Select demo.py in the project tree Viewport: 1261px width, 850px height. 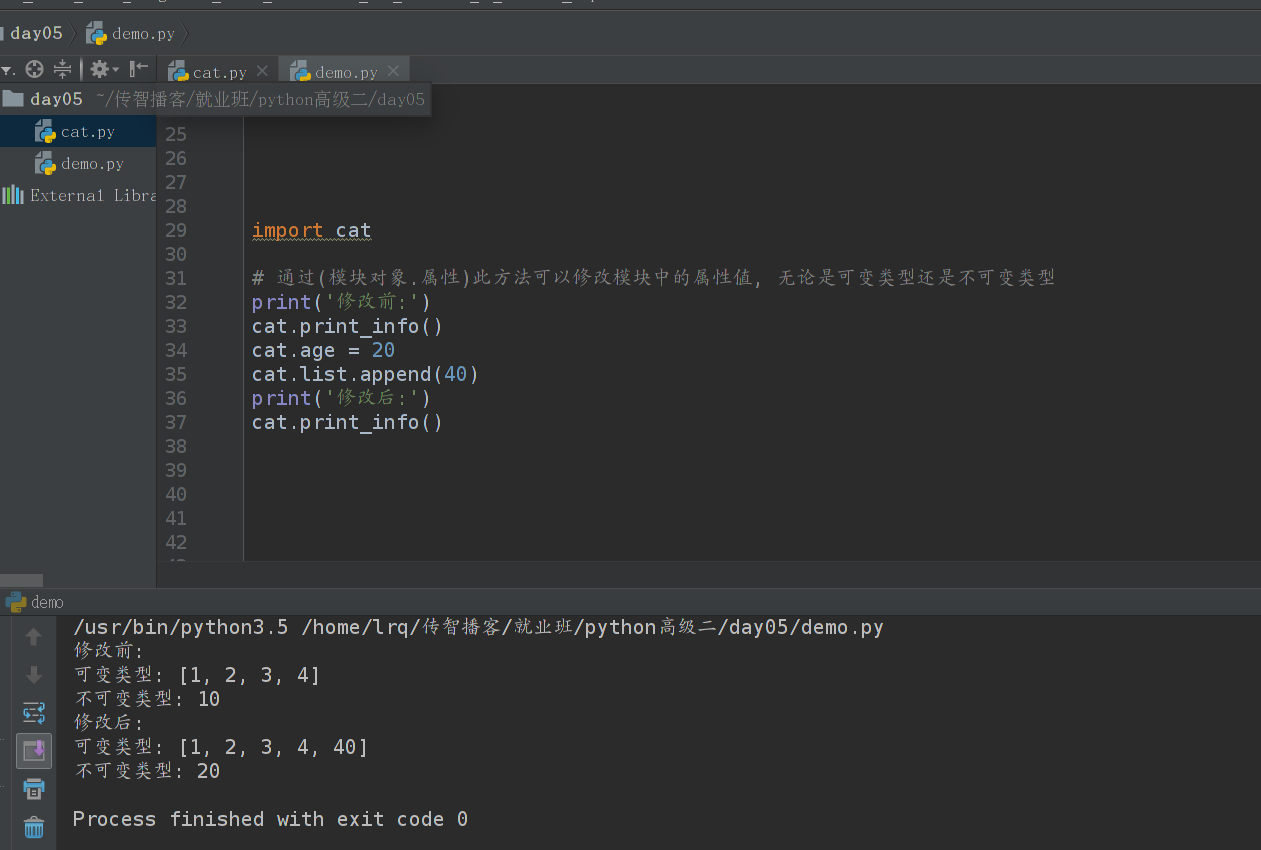pyautogui.click(x=92, y=164)
